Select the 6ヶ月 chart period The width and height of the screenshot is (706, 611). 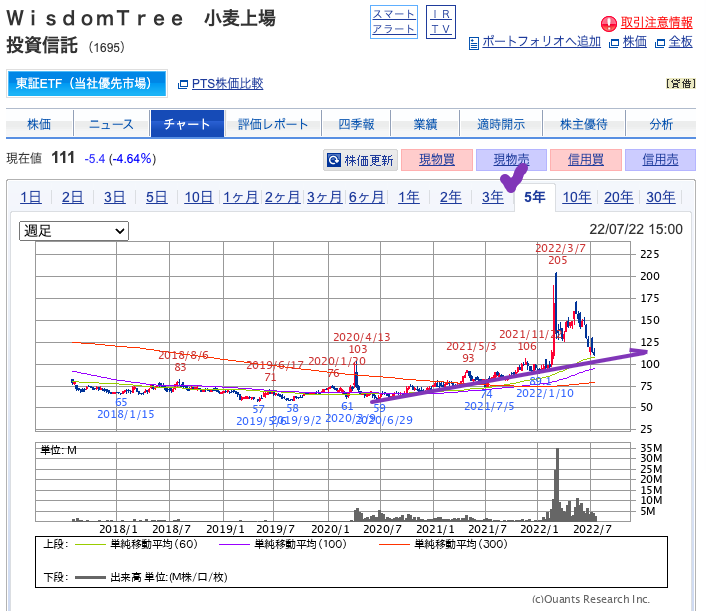(x=366, y=197)
